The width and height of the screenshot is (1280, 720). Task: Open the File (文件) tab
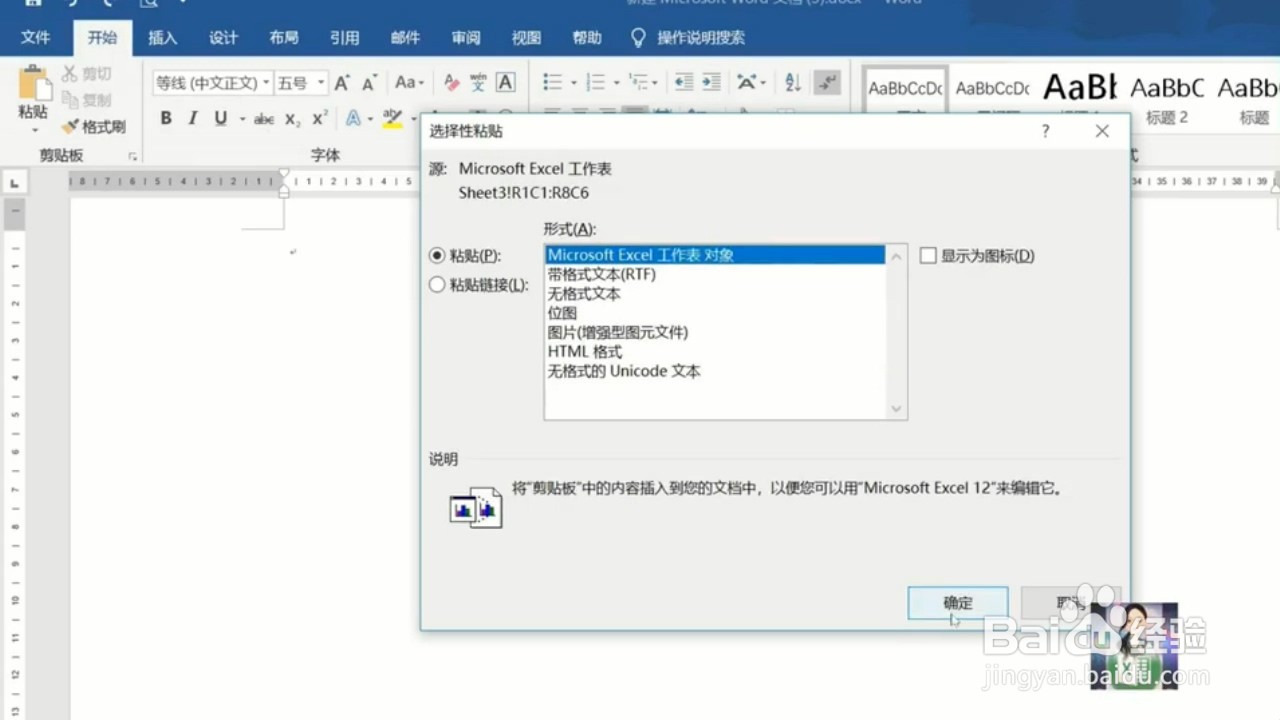point(36,37)
